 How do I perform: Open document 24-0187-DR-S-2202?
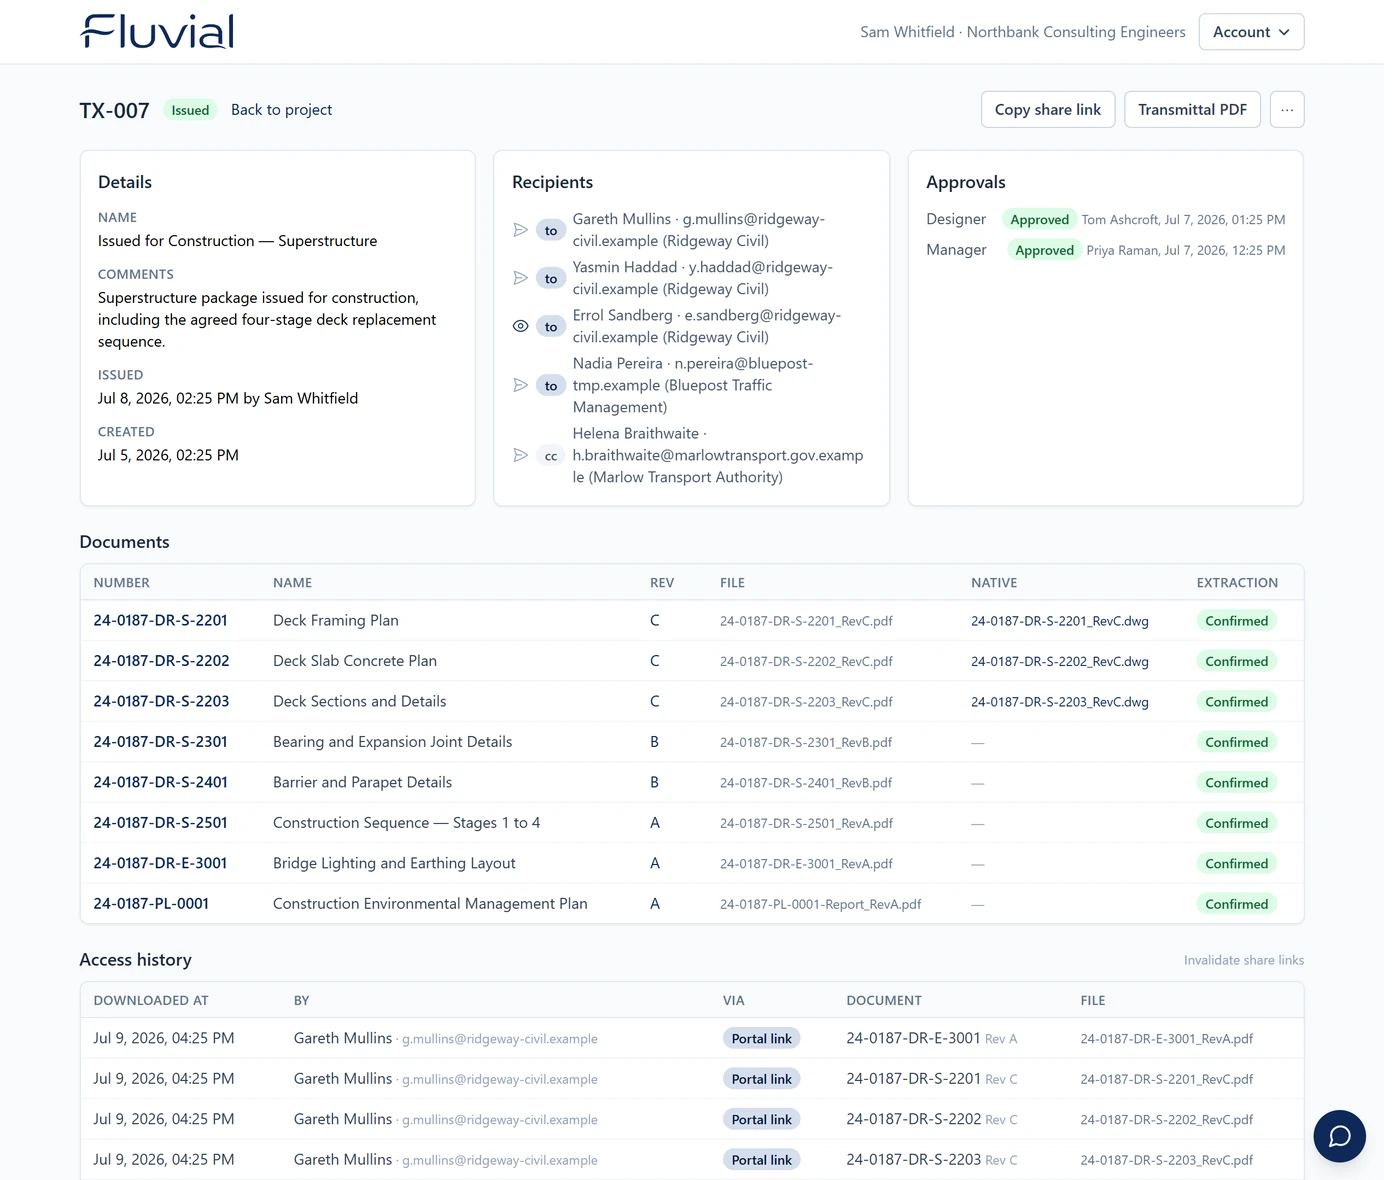pyautogui.click(x=161, y=661)
